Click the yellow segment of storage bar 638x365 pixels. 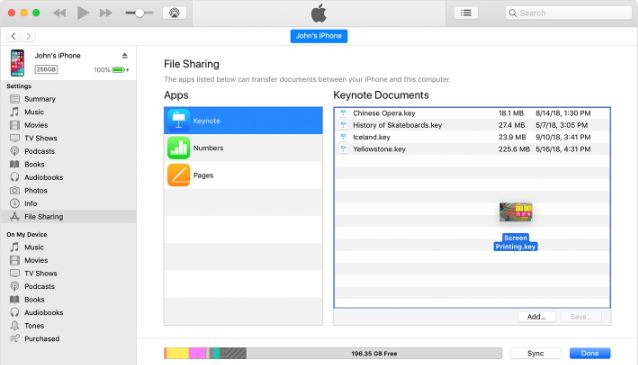(x=178, y=353)
